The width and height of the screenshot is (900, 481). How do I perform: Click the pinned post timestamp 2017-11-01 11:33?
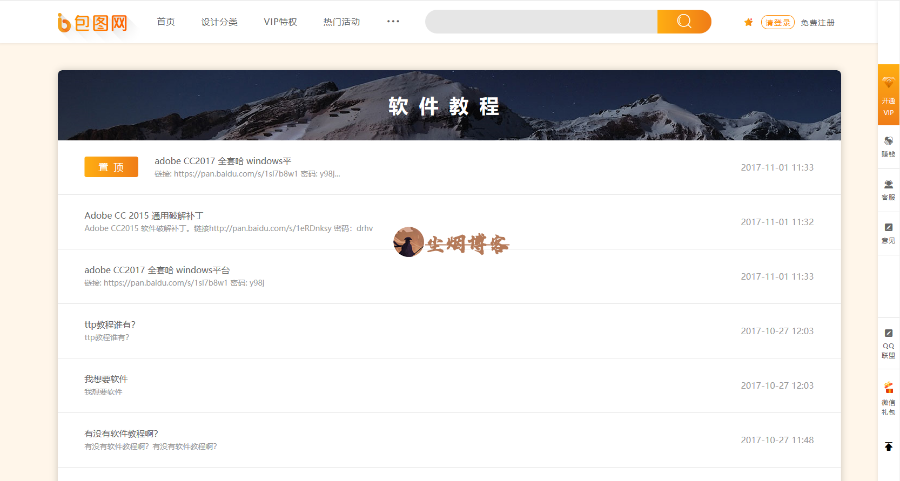click(x=777, y=168)
